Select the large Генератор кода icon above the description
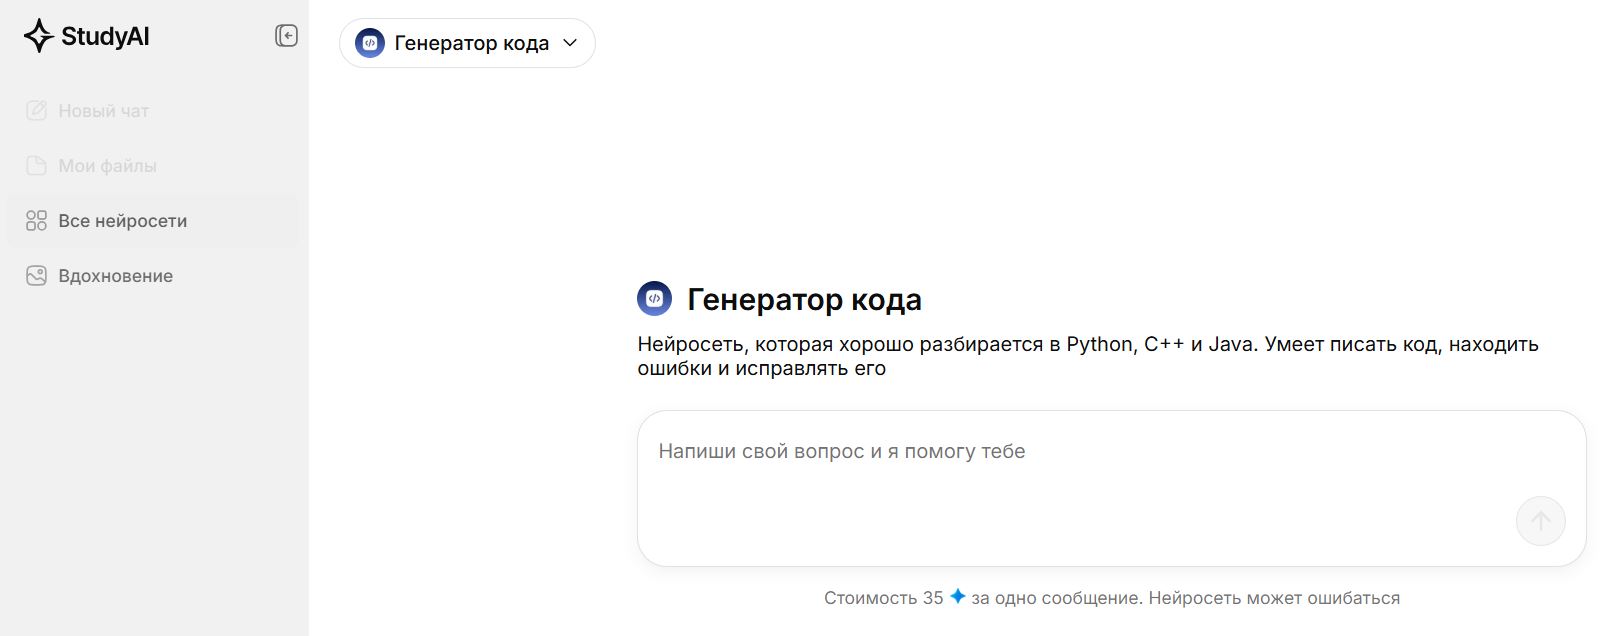 coord(656,298)
